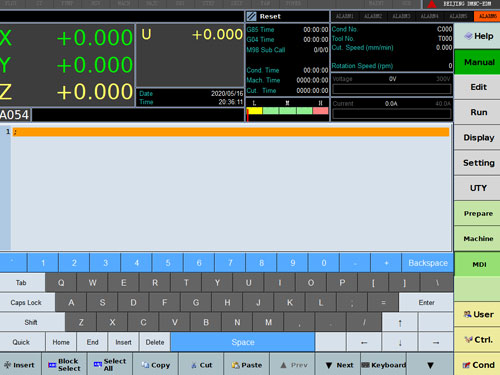This screenshot has width=500, height=375.
Task: Select the ALARM3 tab
Action: click(x=401, y=16)
